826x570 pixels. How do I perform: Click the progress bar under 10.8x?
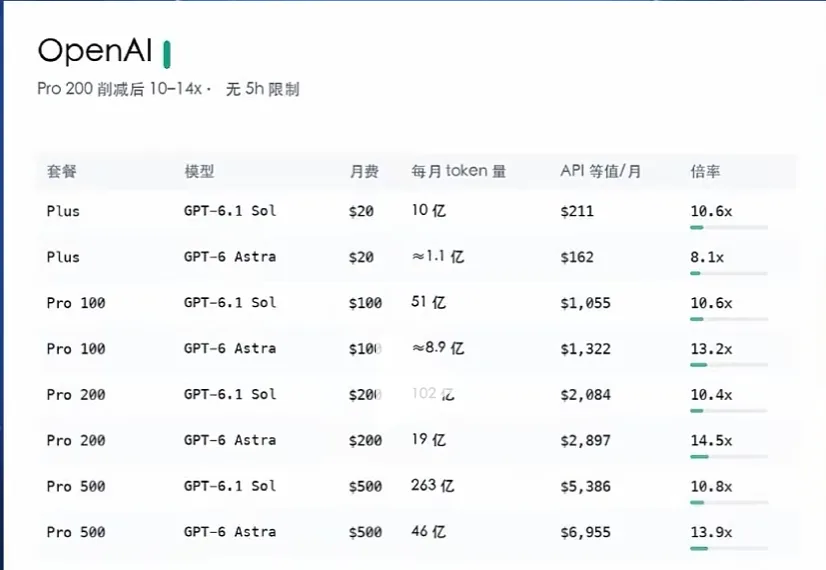tap(729, 503)
